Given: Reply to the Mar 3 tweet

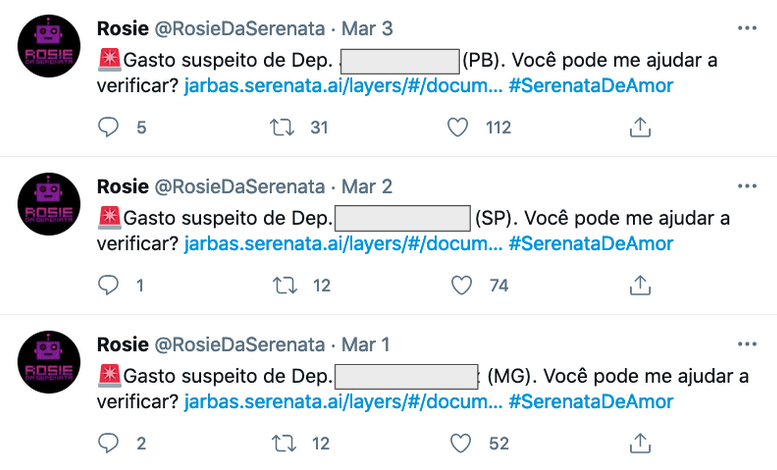Looking at the screenshot, I should point(110,127).
